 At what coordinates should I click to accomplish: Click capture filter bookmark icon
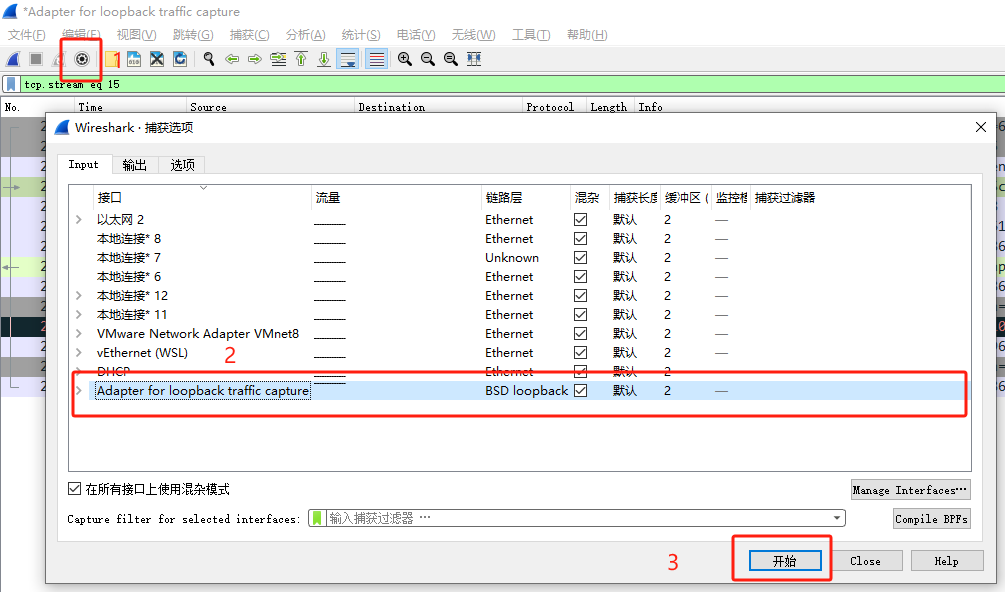click(x=317, y=518)
